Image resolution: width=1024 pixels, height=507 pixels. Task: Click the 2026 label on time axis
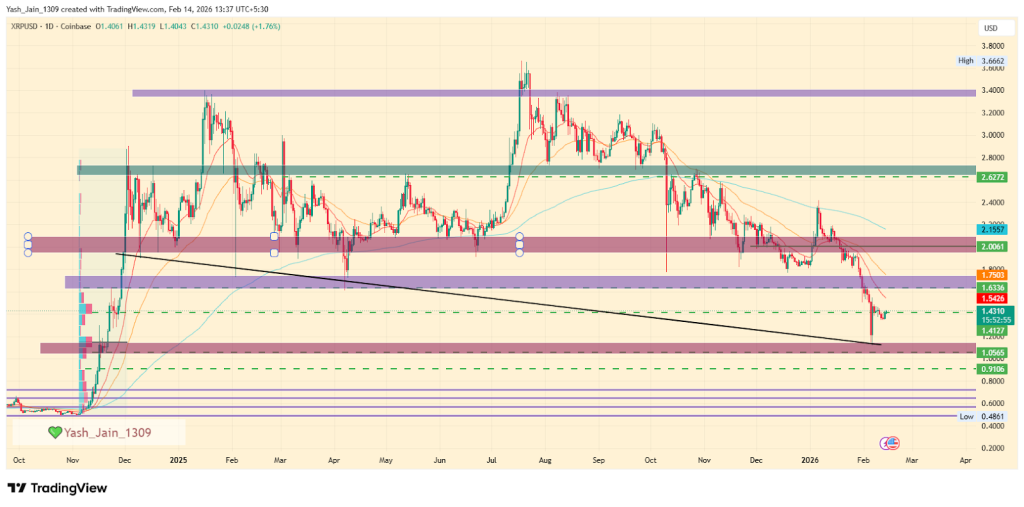tap(810, 461)
